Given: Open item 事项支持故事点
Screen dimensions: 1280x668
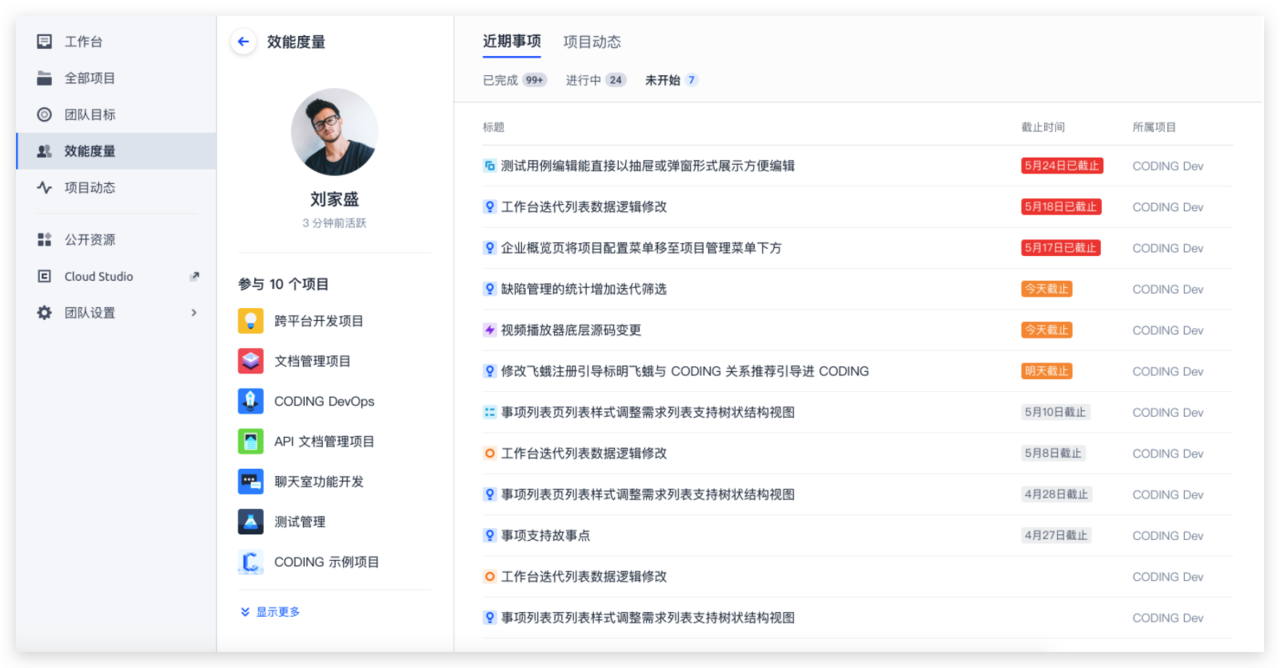Looking at the screenshot, I should [x=545, y=535].
